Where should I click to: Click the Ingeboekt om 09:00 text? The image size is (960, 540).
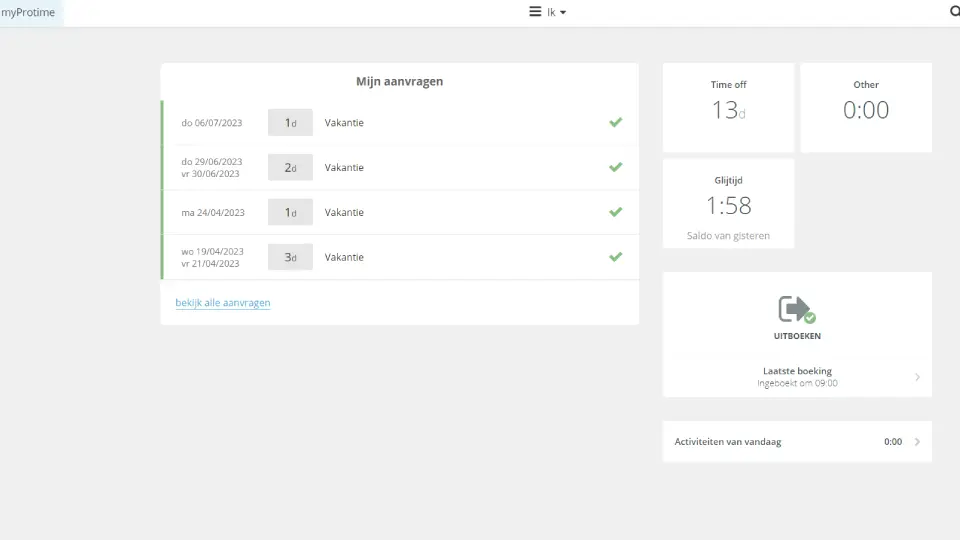[797, 383]
